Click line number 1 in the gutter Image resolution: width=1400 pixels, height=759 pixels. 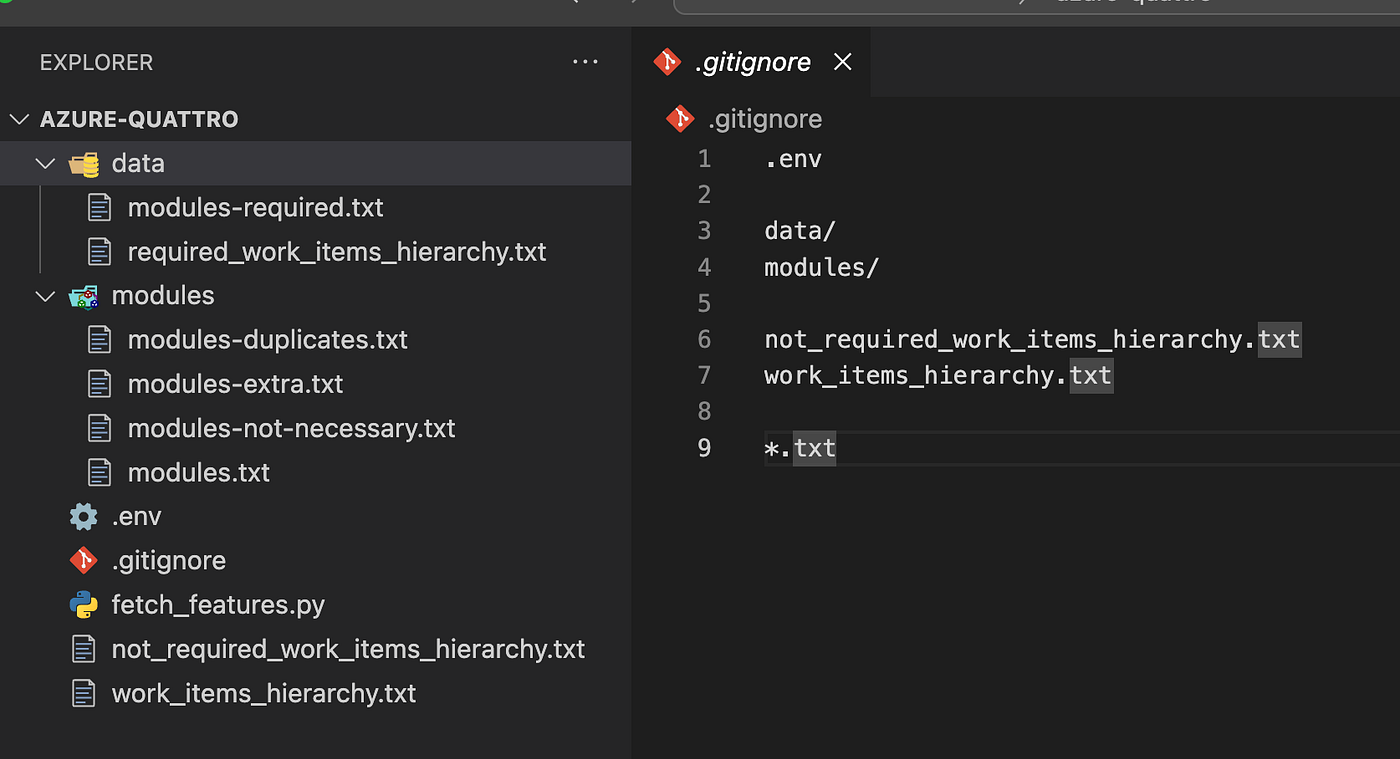[x=704, y=159]
